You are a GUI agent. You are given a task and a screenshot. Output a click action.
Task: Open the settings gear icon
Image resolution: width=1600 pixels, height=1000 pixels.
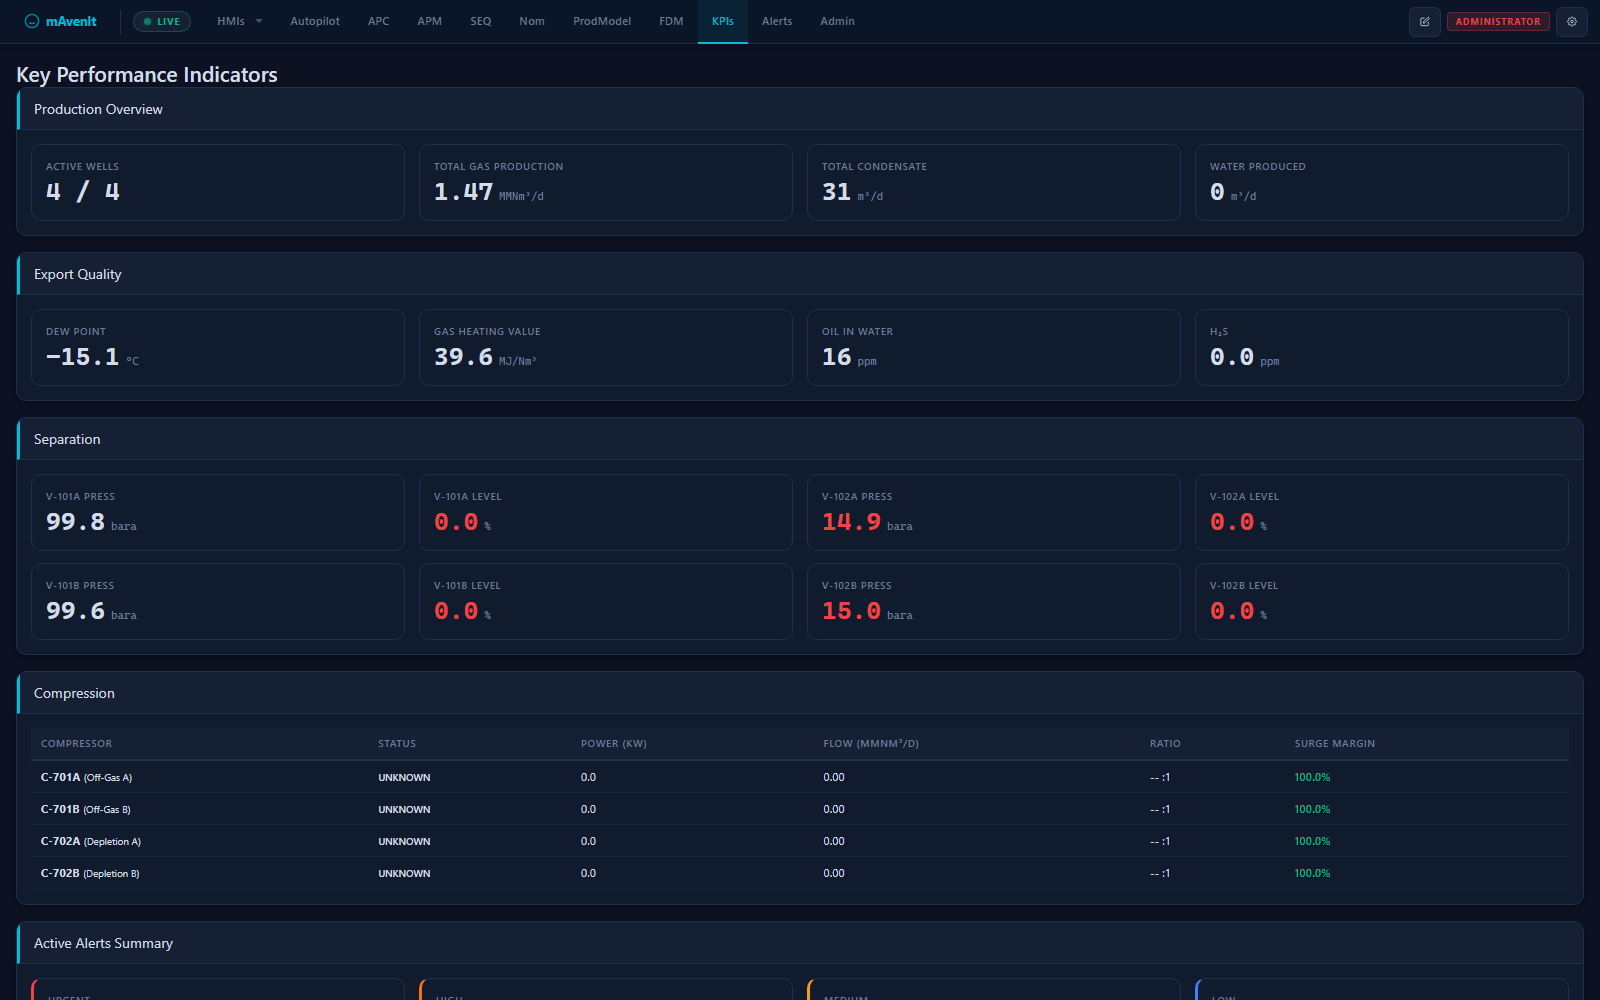pos(1571,21)
